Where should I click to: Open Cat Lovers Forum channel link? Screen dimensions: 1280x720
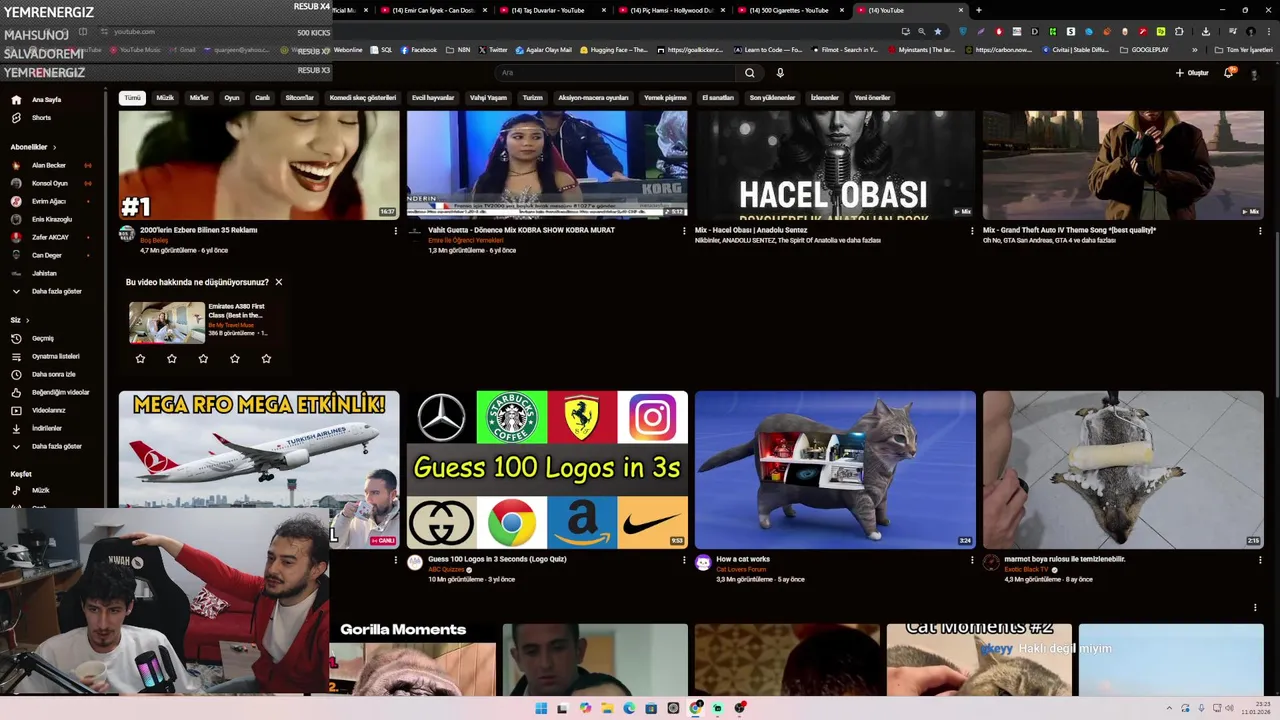741,570
